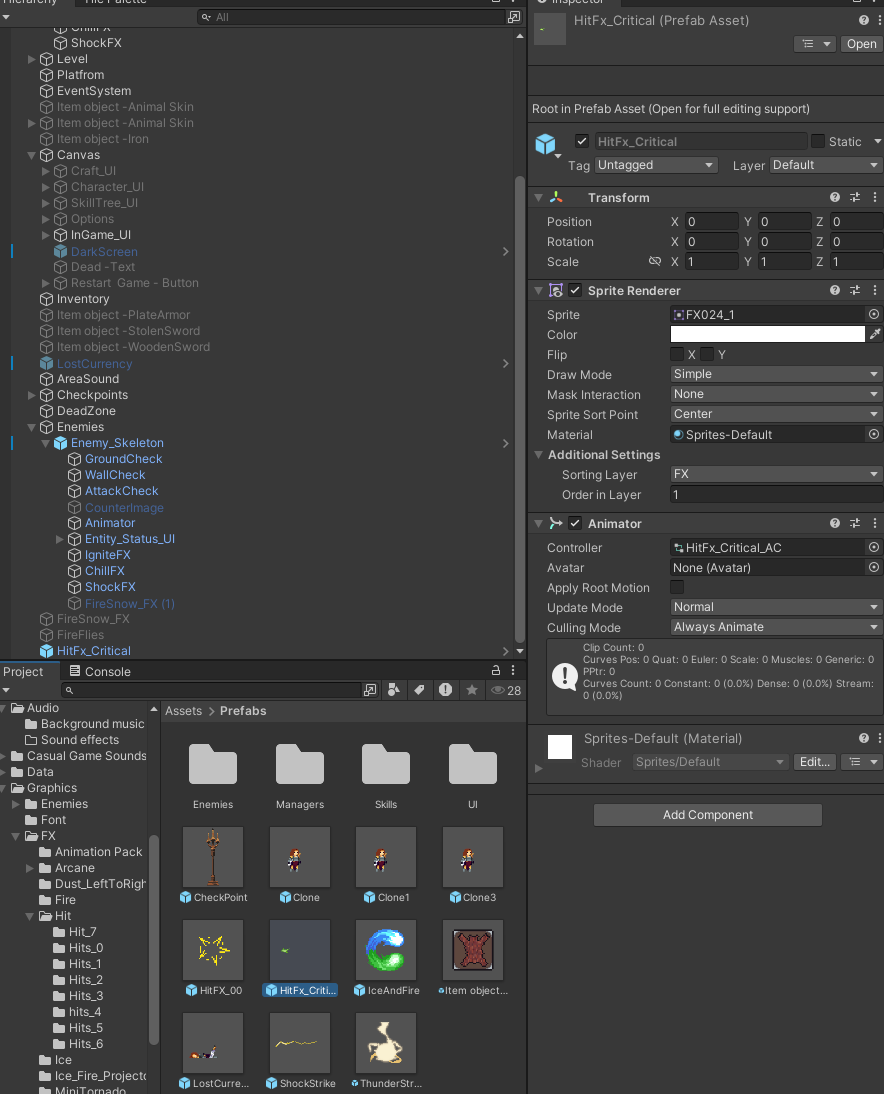Viewport: 884px width, 1094px height.
Task: Click Hierarchy vertical scrollbar
Action: (519, 408)
